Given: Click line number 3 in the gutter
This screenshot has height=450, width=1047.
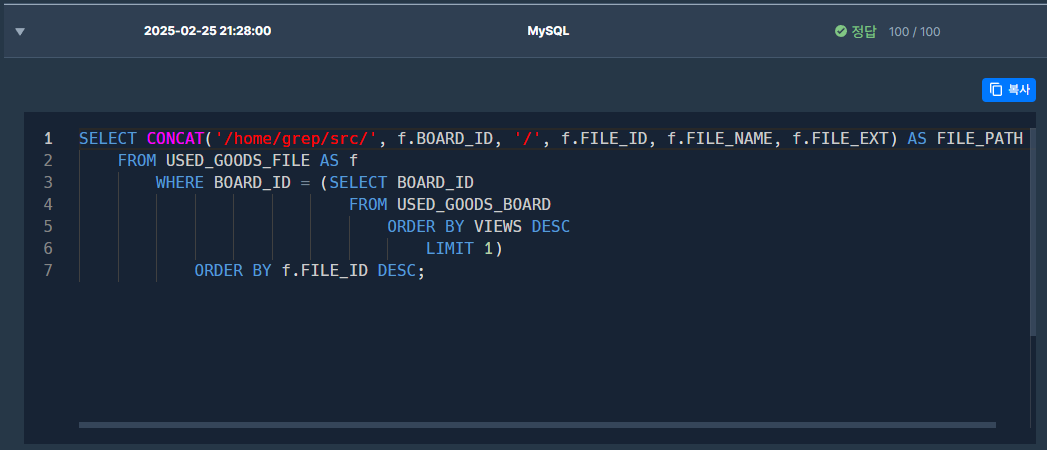Looking at the screenshot, I should coord(47,182).
